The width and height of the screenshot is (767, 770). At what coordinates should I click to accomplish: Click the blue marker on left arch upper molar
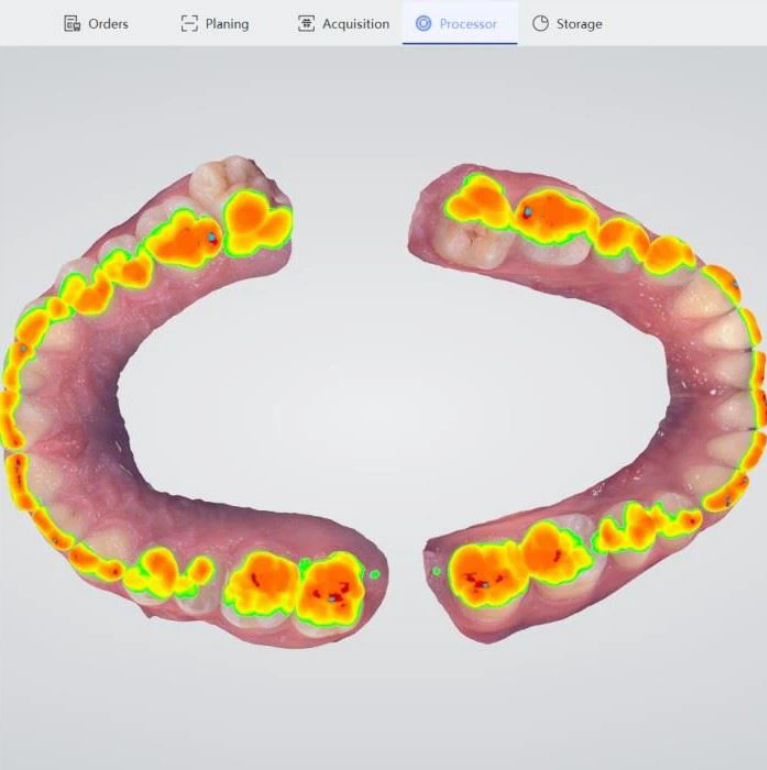coord(212,238)
